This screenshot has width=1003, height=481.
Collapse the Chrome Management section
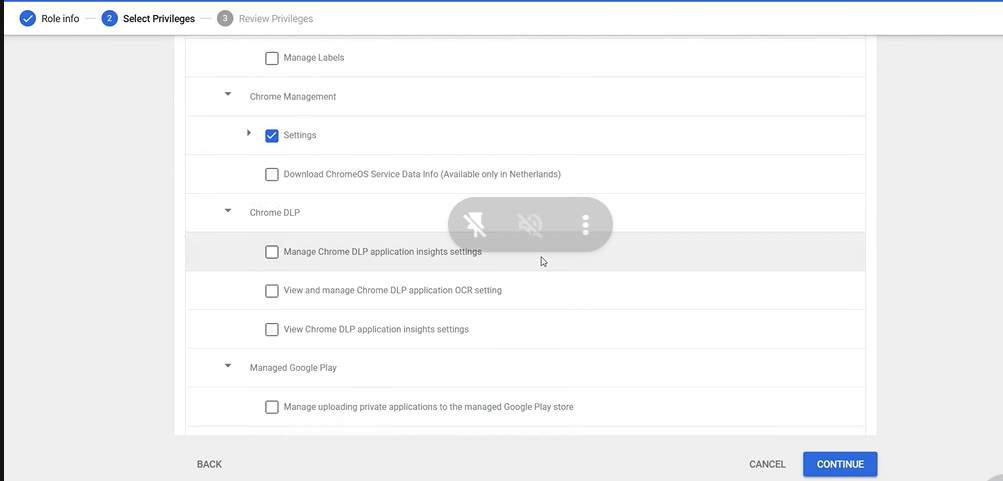228,96
